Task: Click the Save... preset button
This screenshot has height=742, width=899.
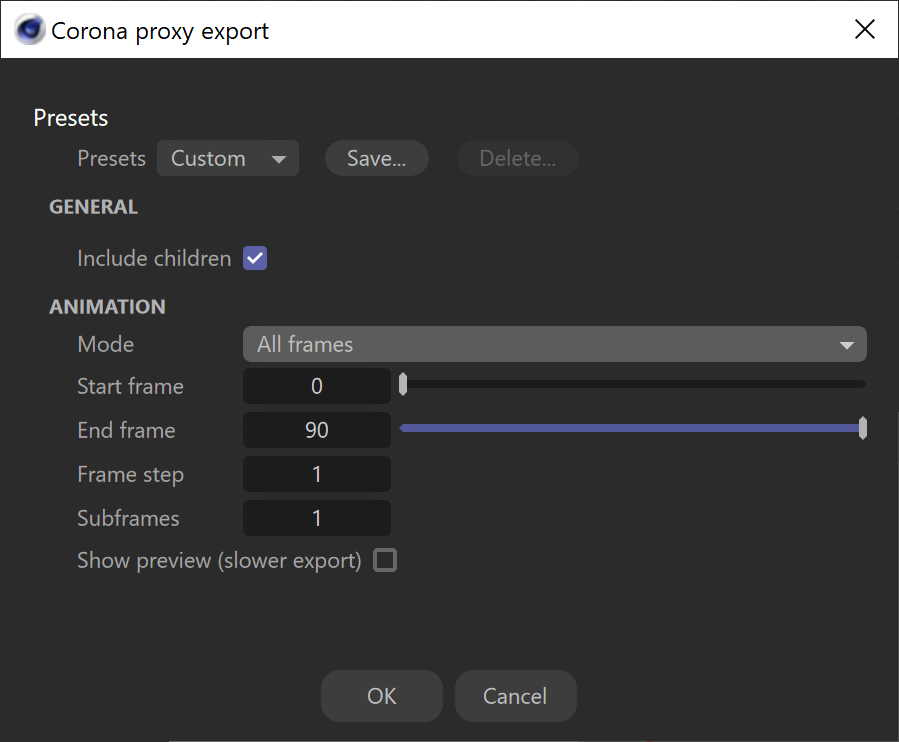Action: click(x=377, y=158)
